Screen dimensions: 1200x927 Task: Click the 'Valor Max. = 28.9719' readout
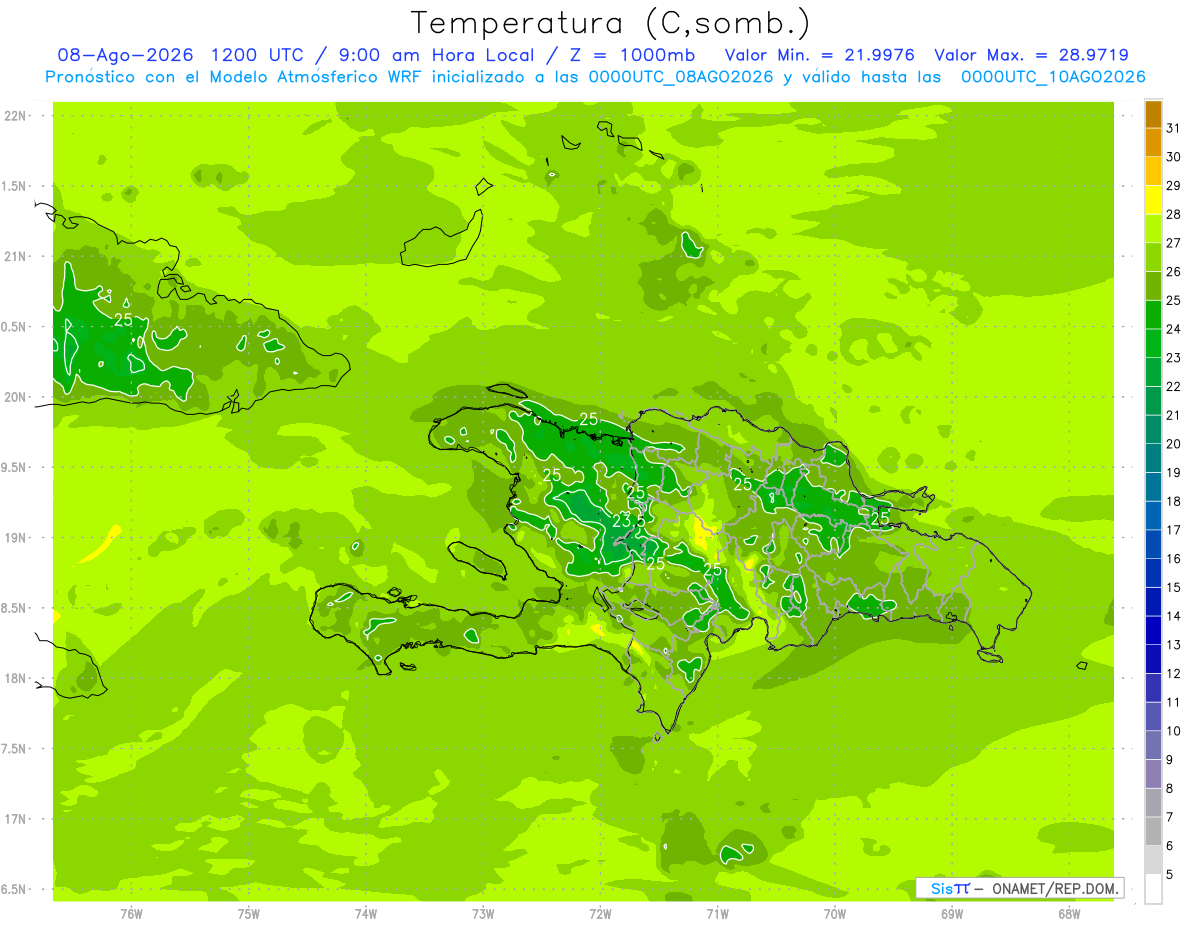pos(1031,55)
